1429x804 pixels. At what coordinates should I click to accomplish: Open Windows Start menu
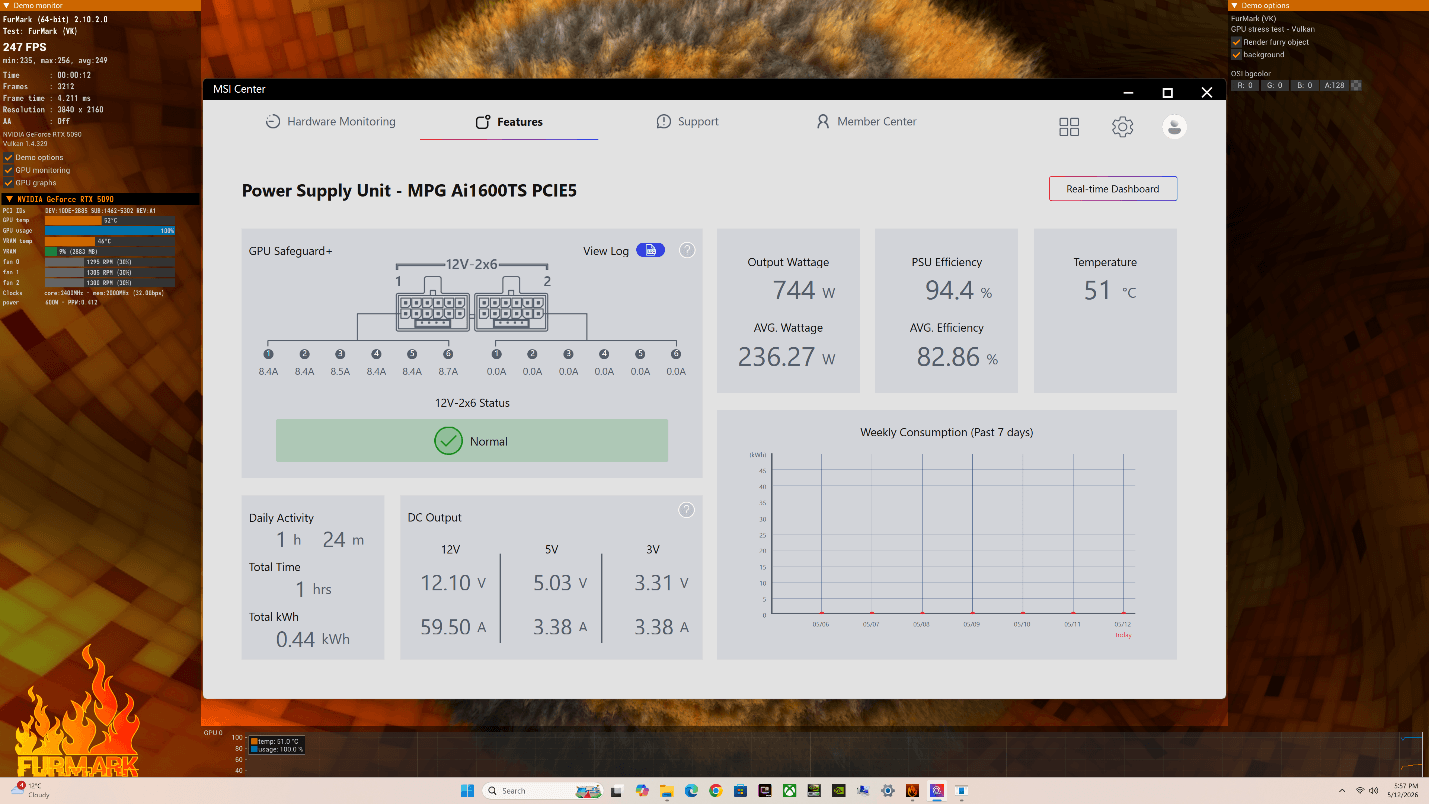pos(467,790)
